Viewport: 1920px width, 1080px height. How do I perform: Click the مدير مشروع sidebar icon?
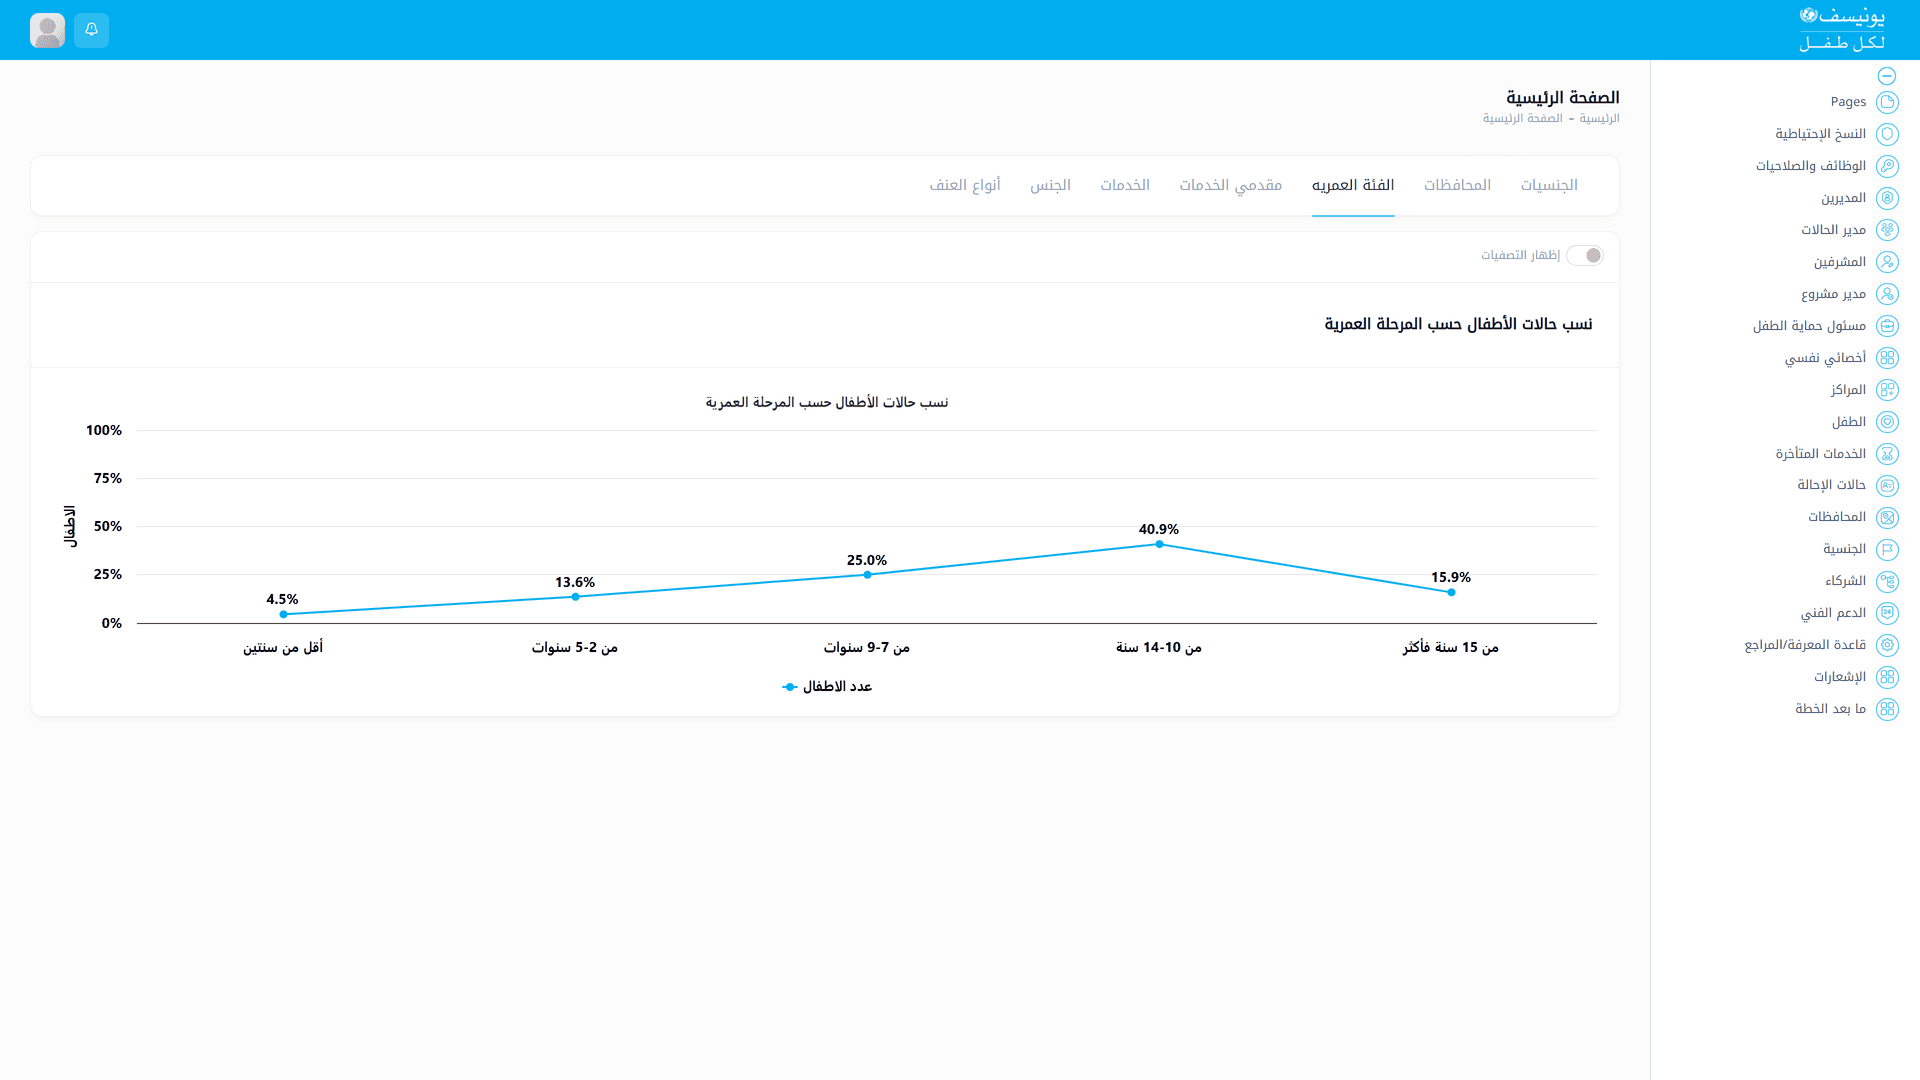pyautogui.click(x=1887, y=294)
